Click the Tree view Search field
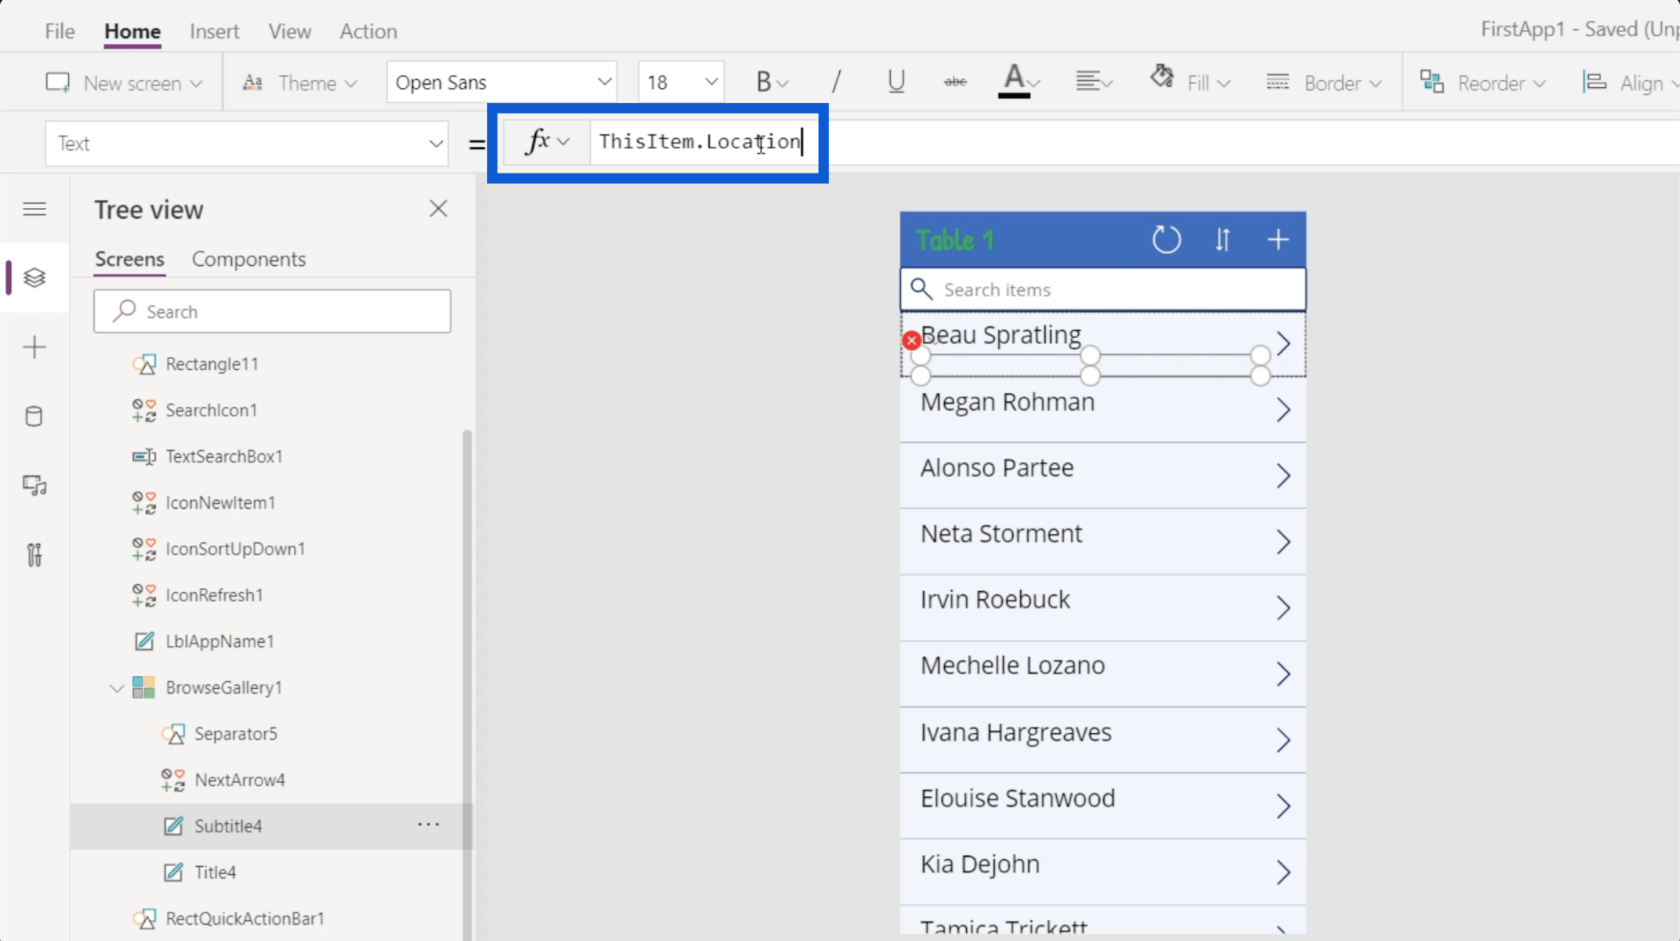Screen dimensions: 1680x941 point(272,311)
